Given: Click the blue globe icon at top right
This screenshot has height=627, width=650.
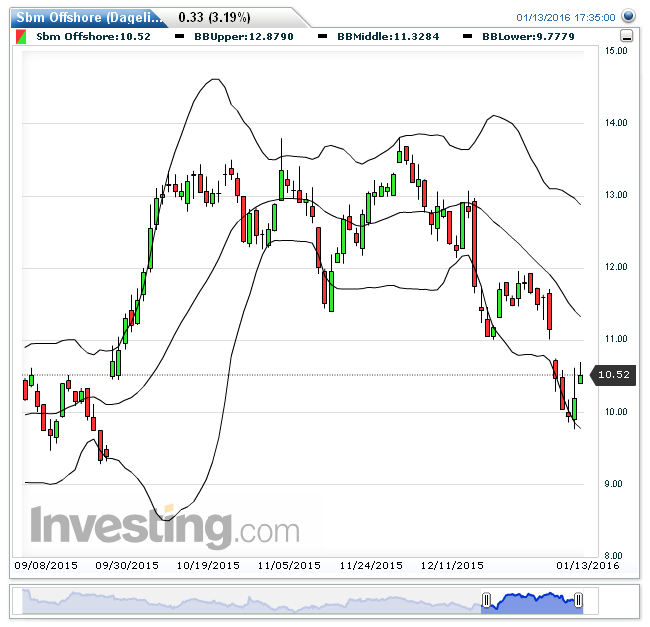Looking at the screenshot, I should coord(628,16).
